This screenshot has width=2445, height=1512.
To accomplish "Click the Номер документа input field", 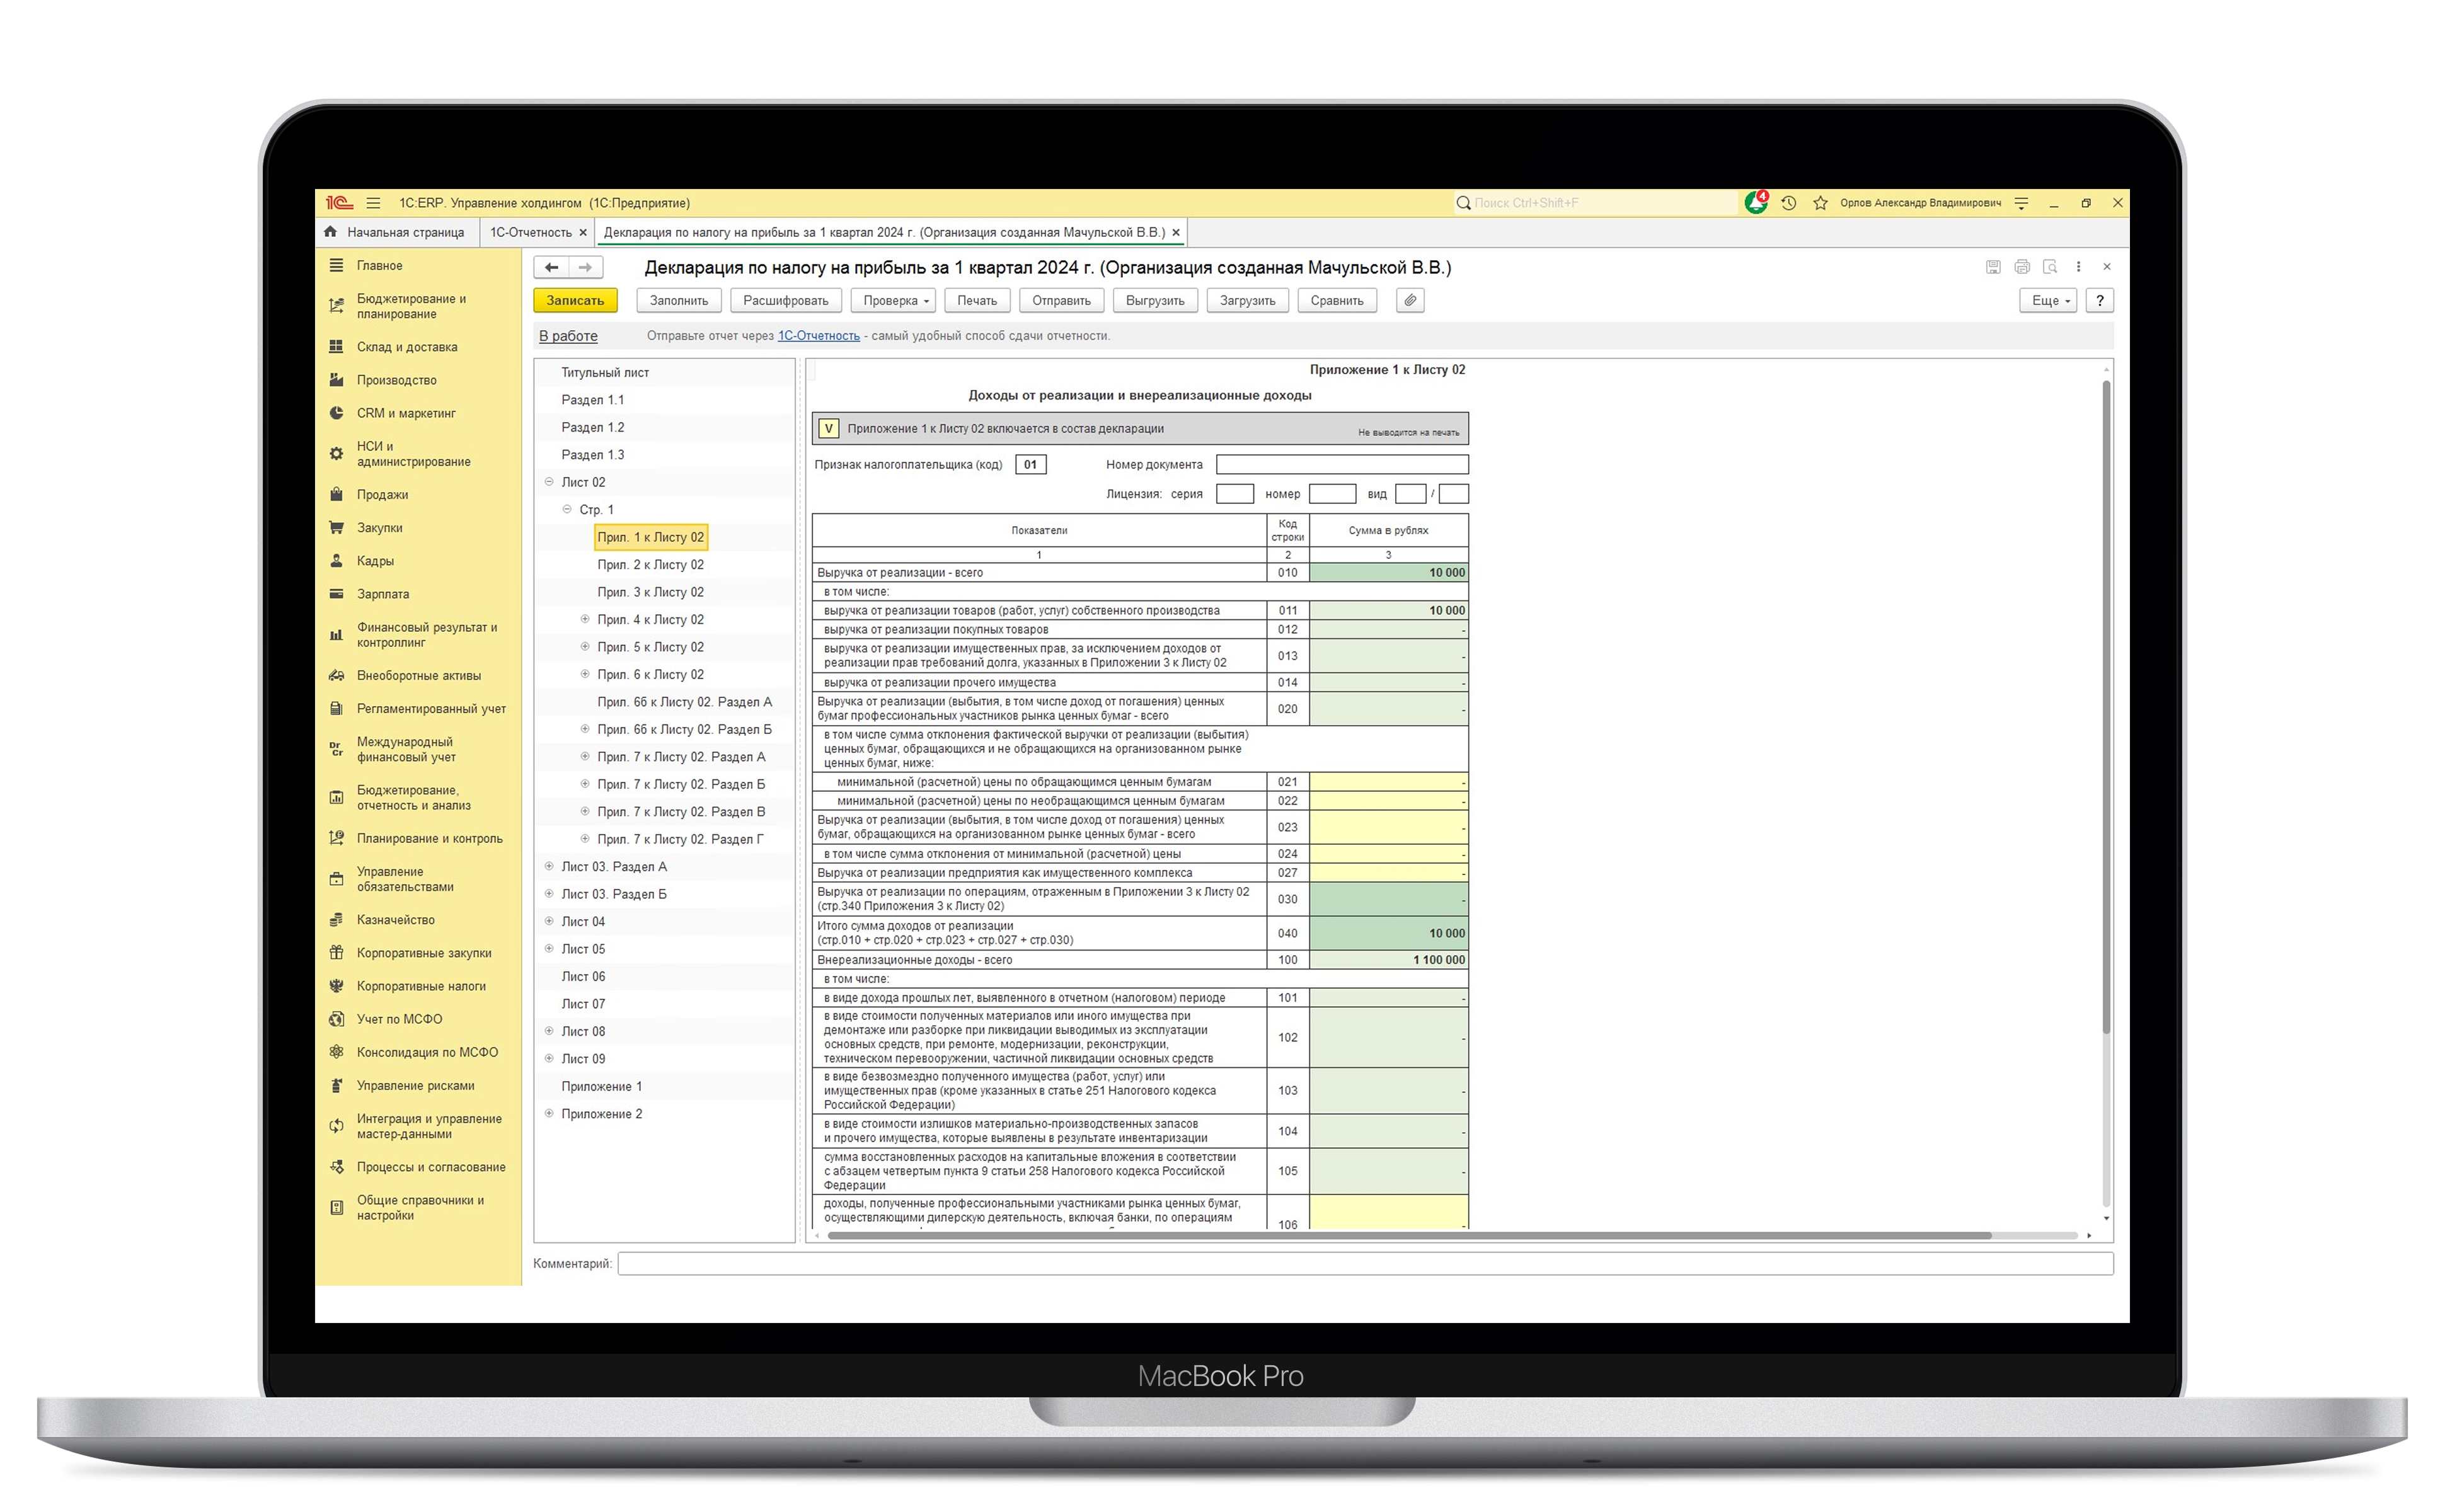I will 1342,464.
